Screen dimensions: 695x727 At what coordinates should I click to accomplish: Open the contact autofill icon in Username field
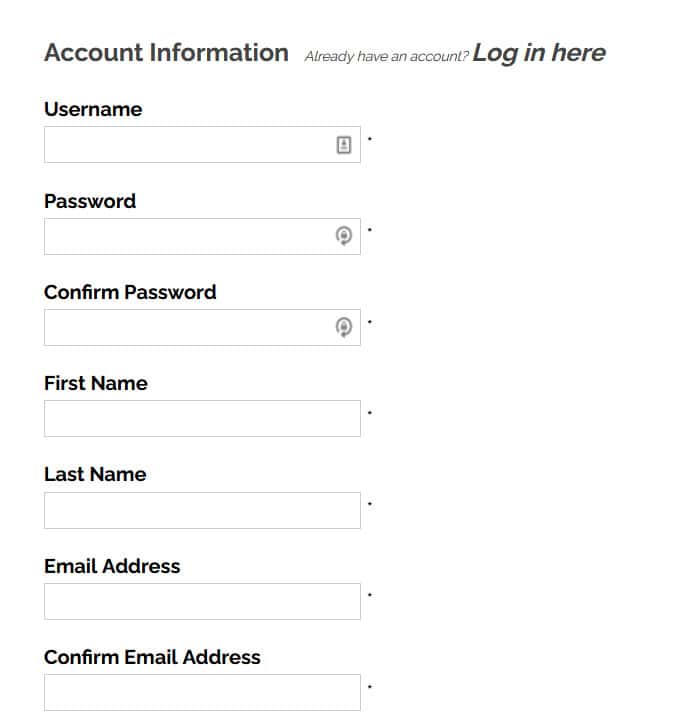coord(344,145)
